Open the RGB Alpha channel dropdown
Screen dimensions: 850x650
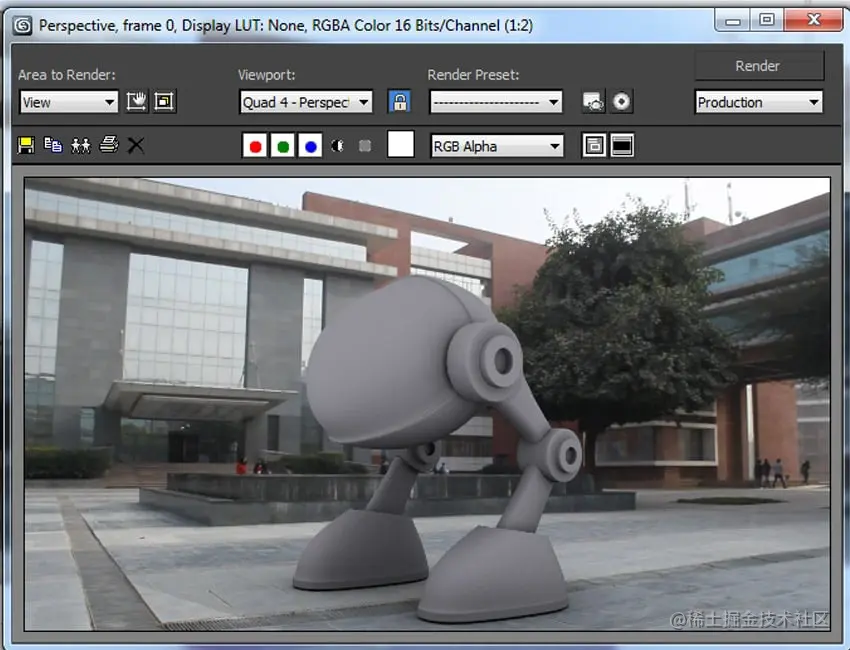pyautogui.click(x=497, y=146)
